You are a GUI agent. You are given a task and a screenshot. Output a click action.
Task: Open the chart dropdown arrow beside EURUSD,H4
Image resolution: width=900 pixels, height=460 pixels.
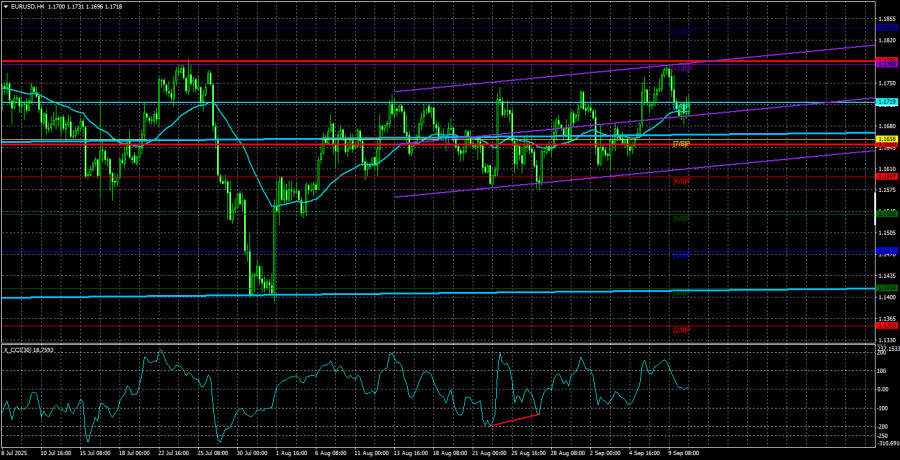(6, 5)
